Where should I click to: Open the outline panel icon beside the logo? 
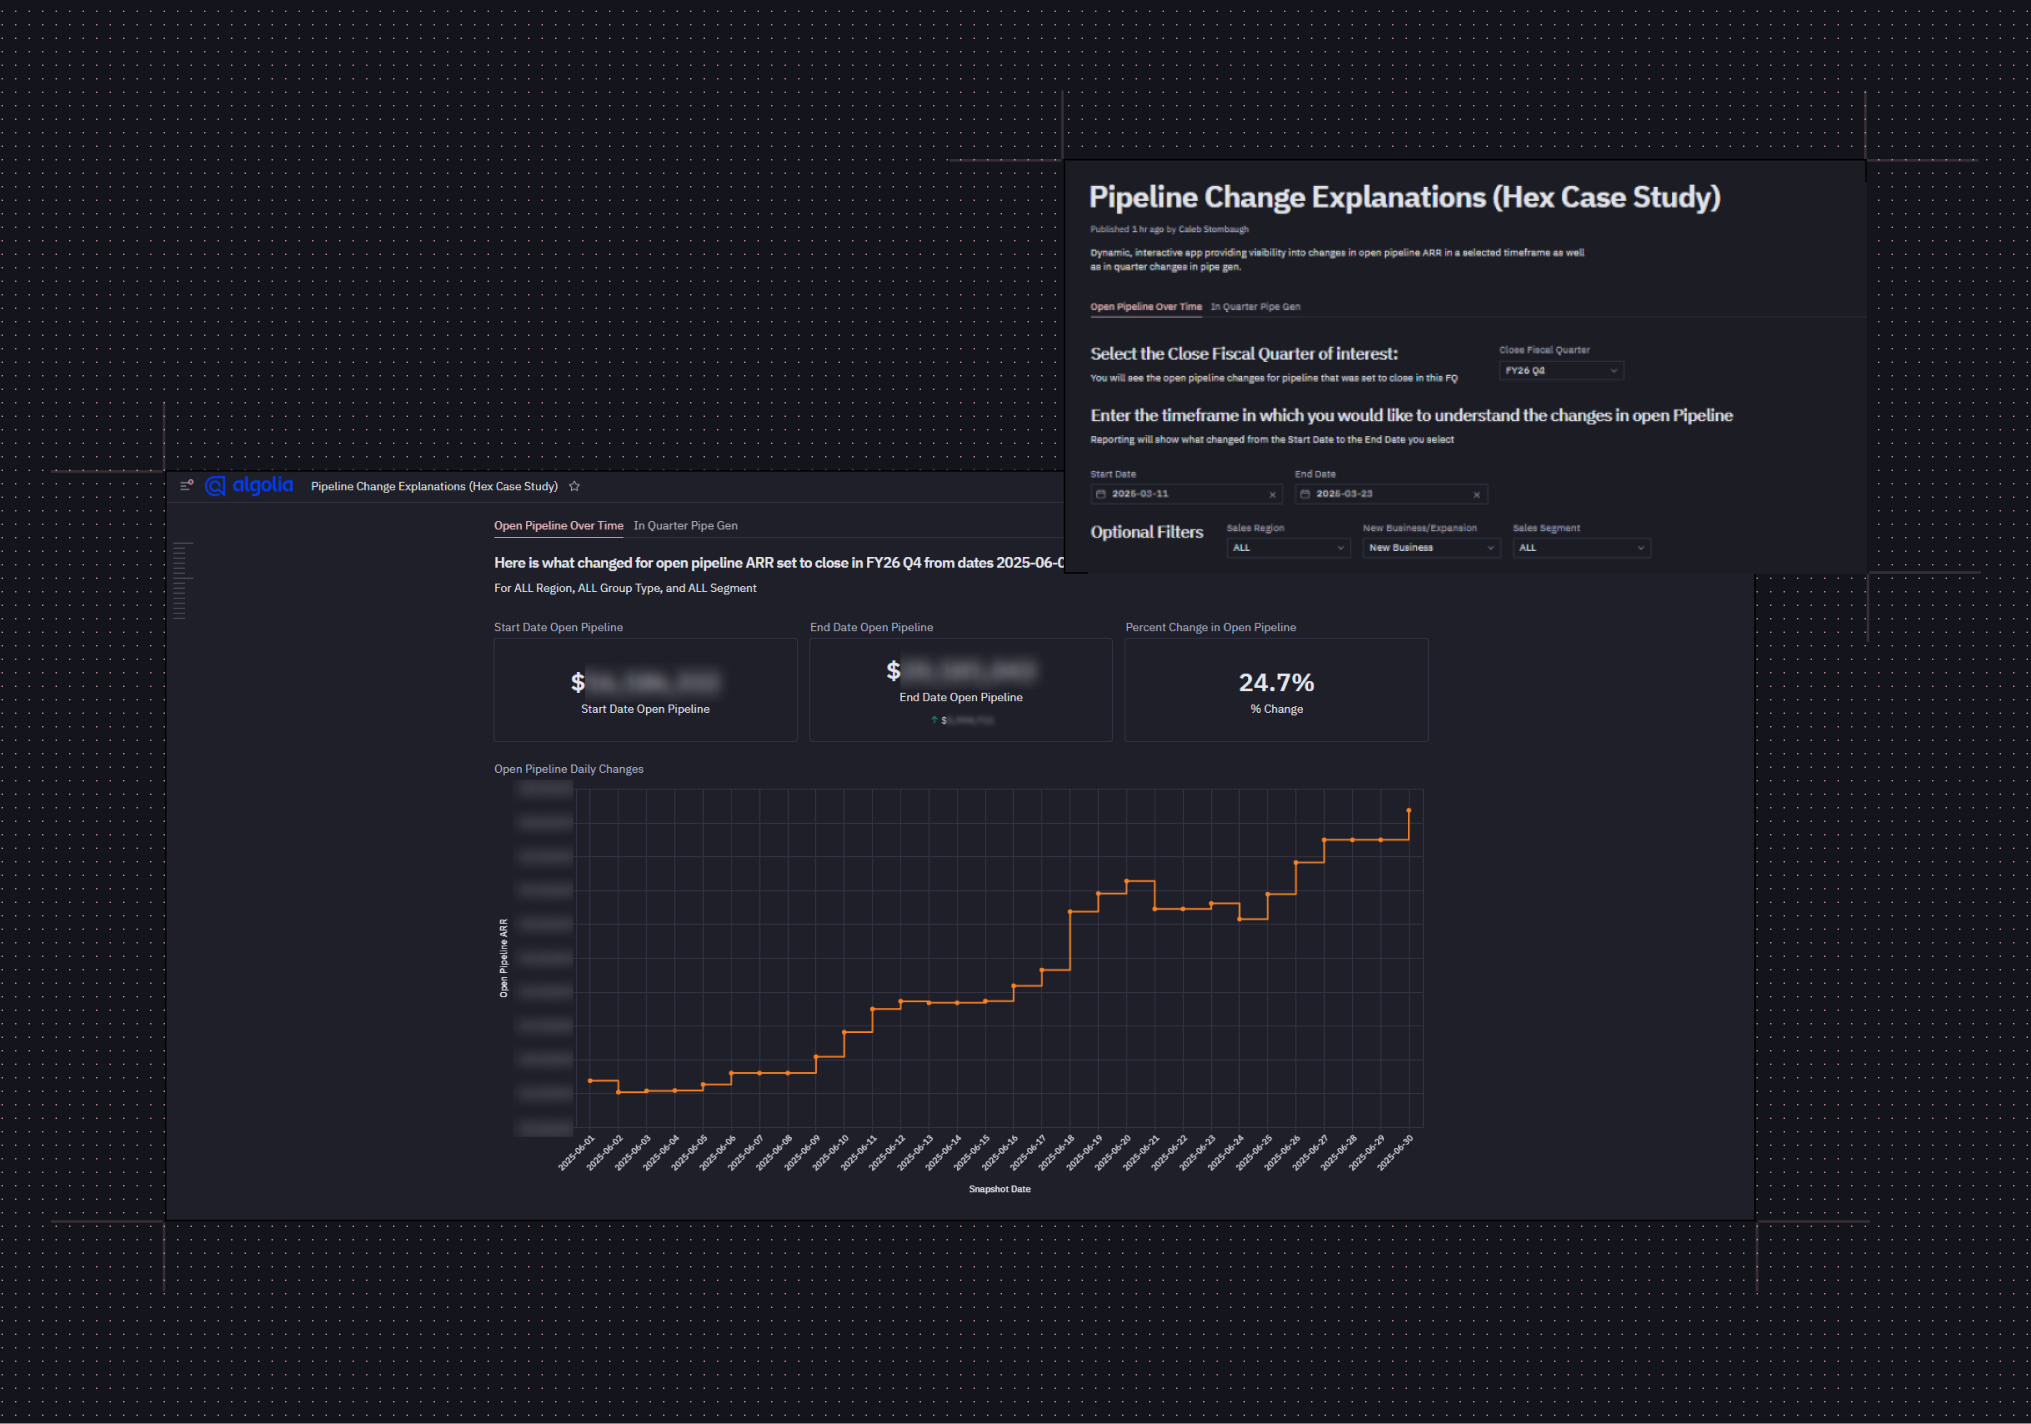186,485
